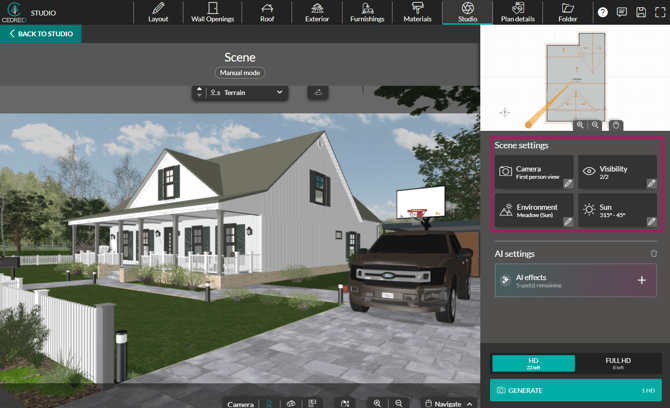670x408 pixels.
Task: Edit Environment settings with pencil icon
Action: [x=568, y=222]
